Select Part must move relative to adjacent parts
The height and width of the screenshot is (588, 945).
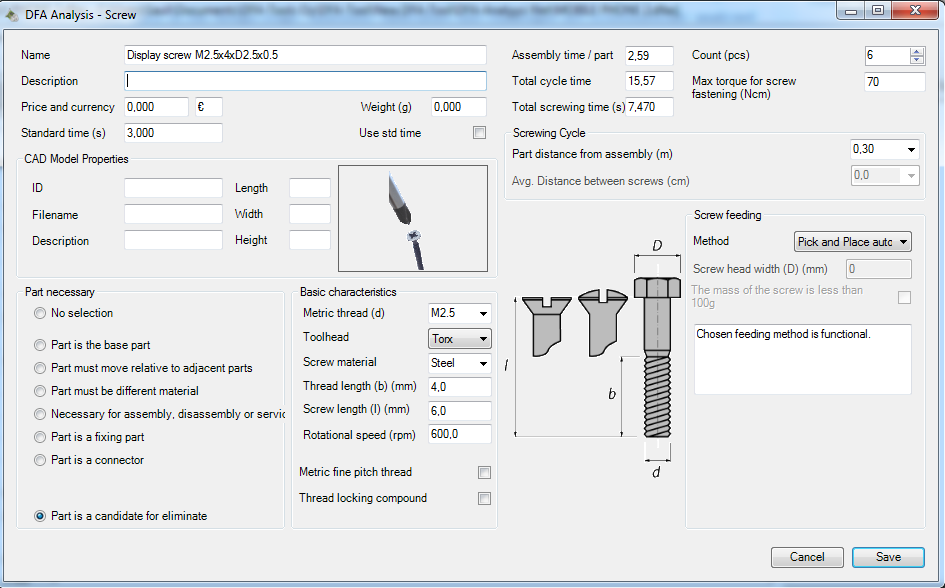40,368
